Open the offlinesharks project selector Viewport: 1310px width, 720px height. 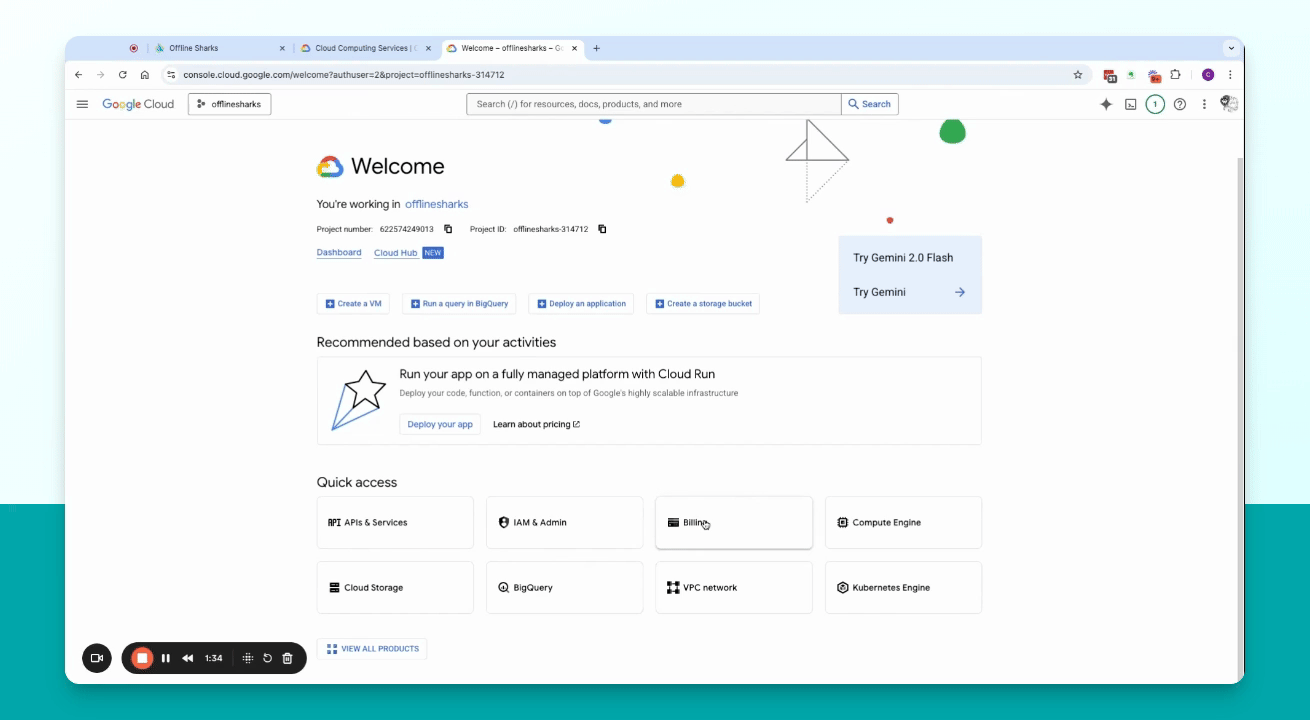229,104
